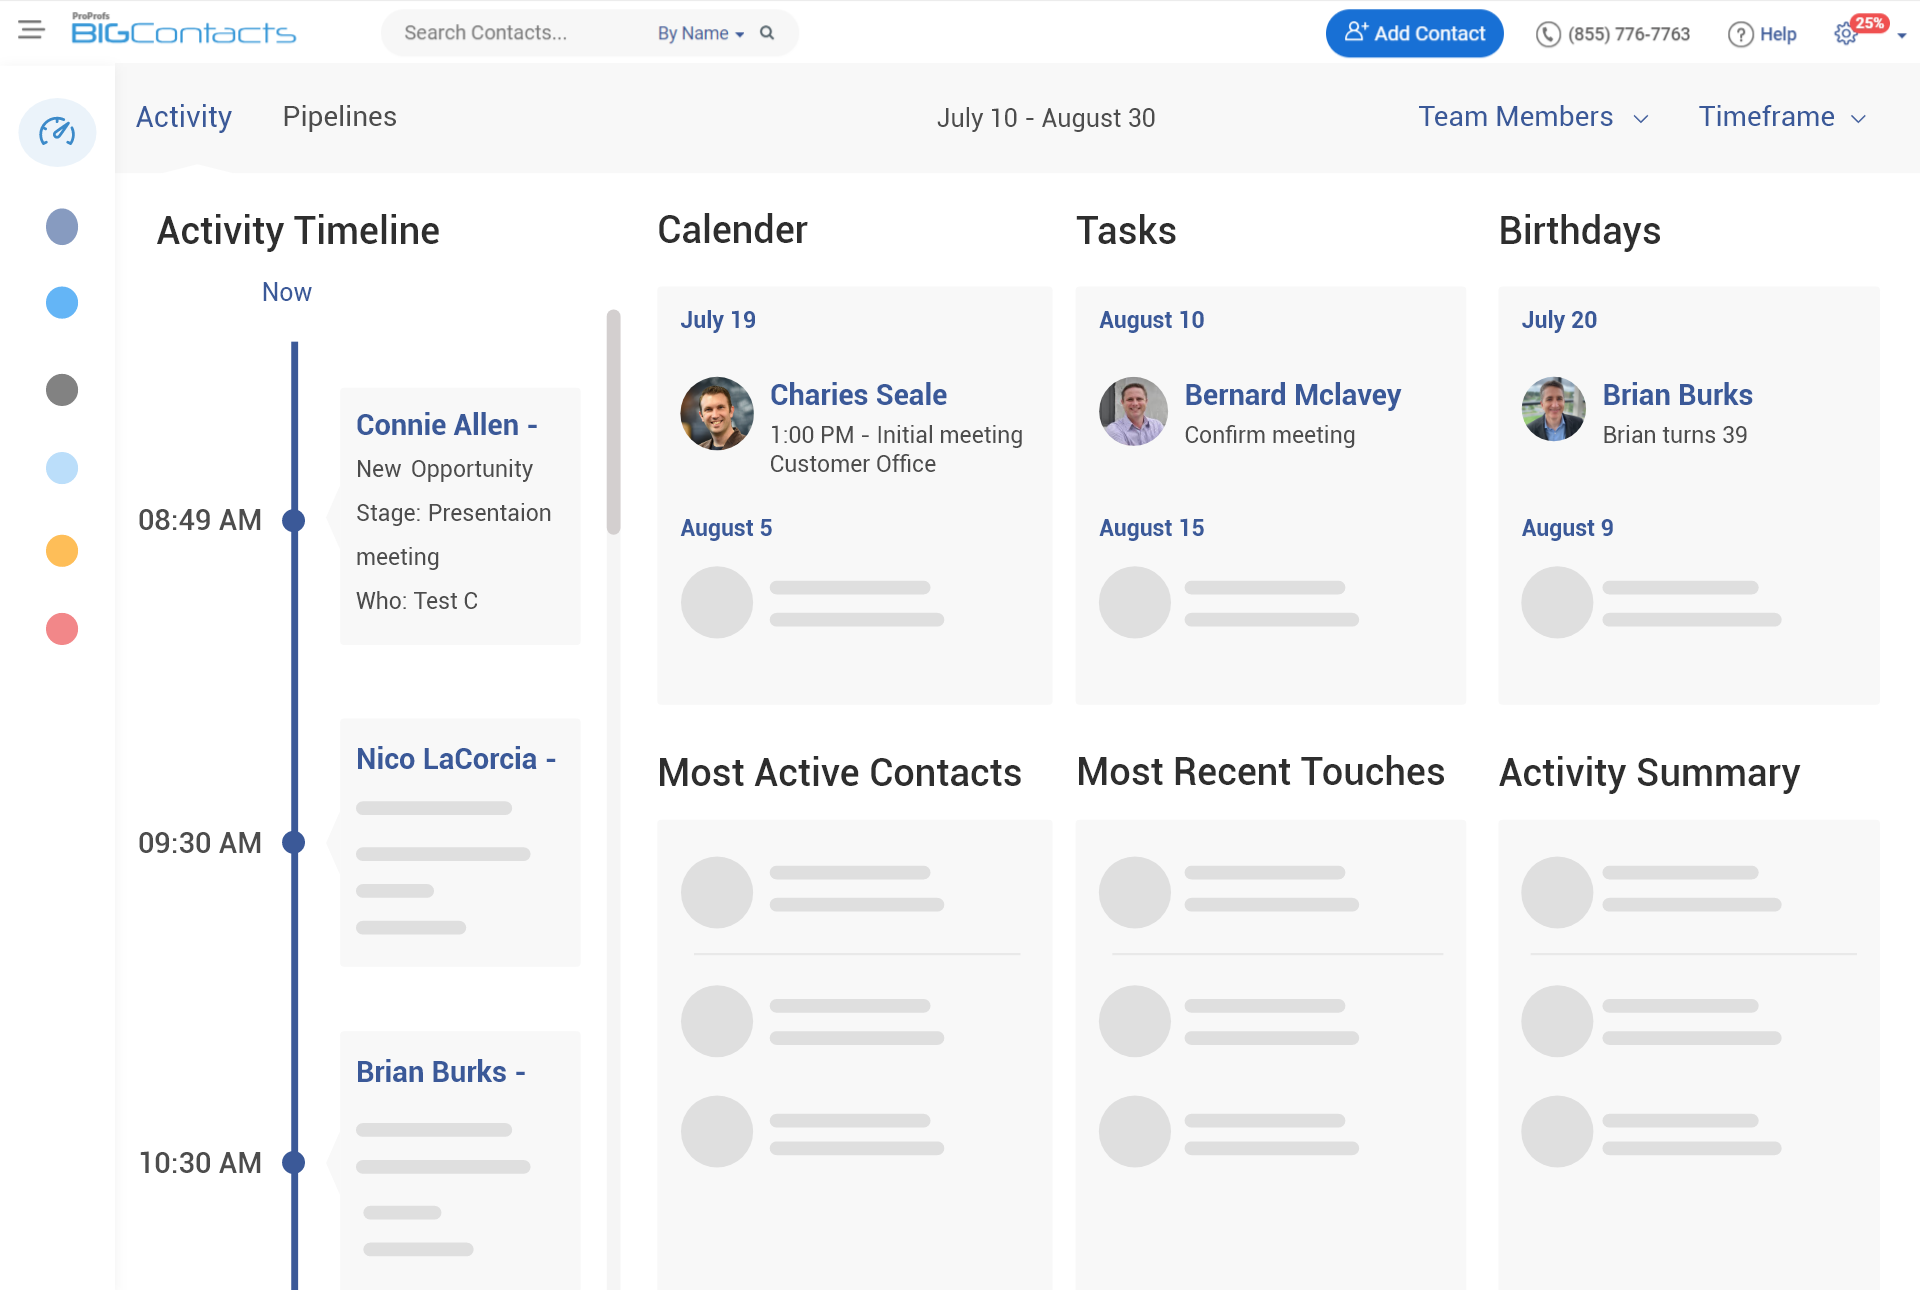Image resolution: width=1920 pixels, height=1290 pixels.
Task: Click the settings gear icon
Action: tap(1847, 33)
